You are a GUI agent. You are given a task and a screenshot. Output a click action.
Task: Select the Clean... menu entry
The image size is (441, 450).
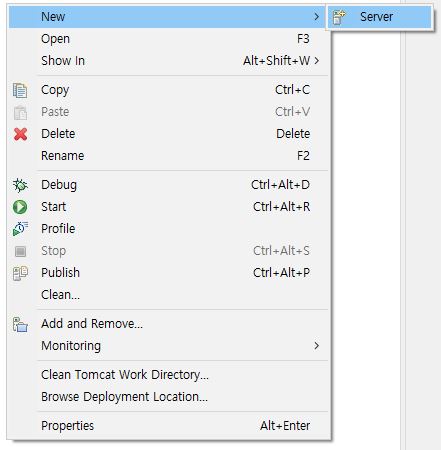170,295
